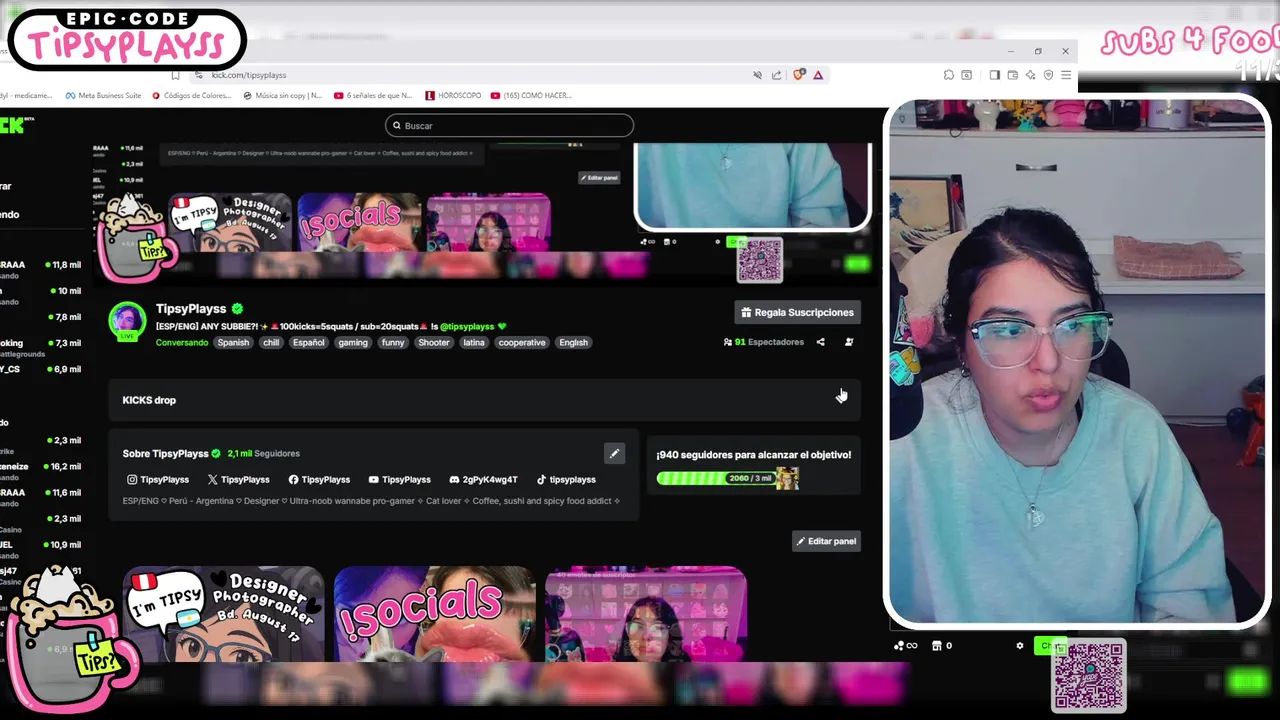Click the 91 Espectadores viewer count
This screenshot has height=720, width=1280.
(764, 342)
